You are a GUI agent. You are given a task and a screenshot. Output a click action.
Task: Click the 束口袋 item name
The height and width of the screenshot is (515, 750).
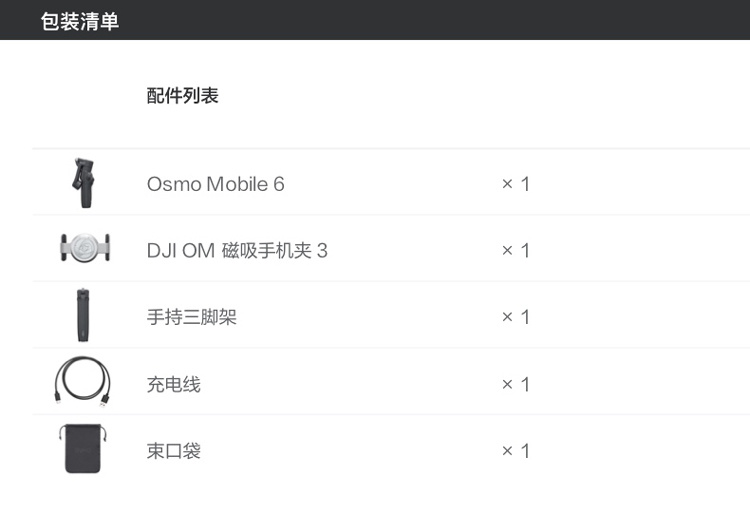174,451
